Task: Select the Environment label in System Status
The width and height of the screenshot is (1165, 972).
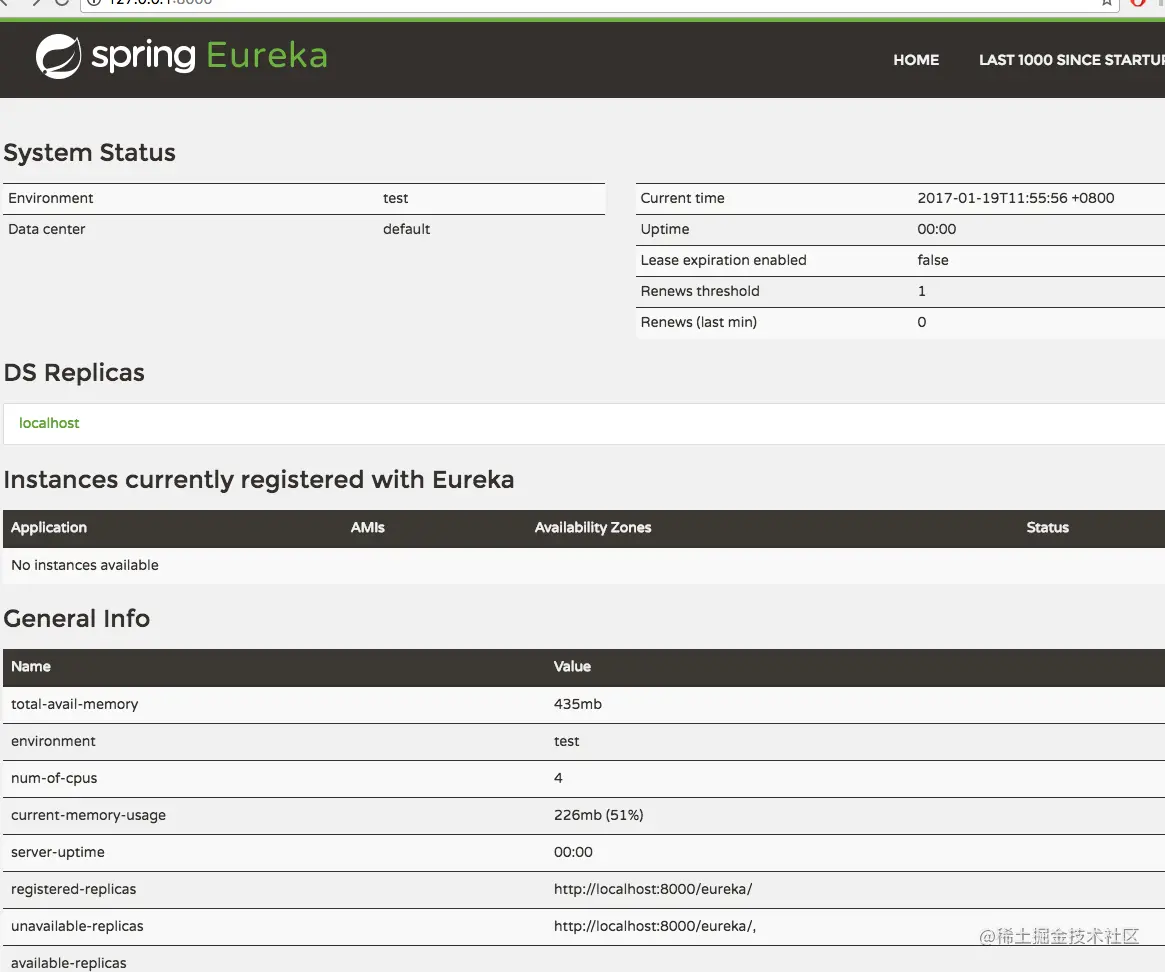Action: [x=51, y=198]
